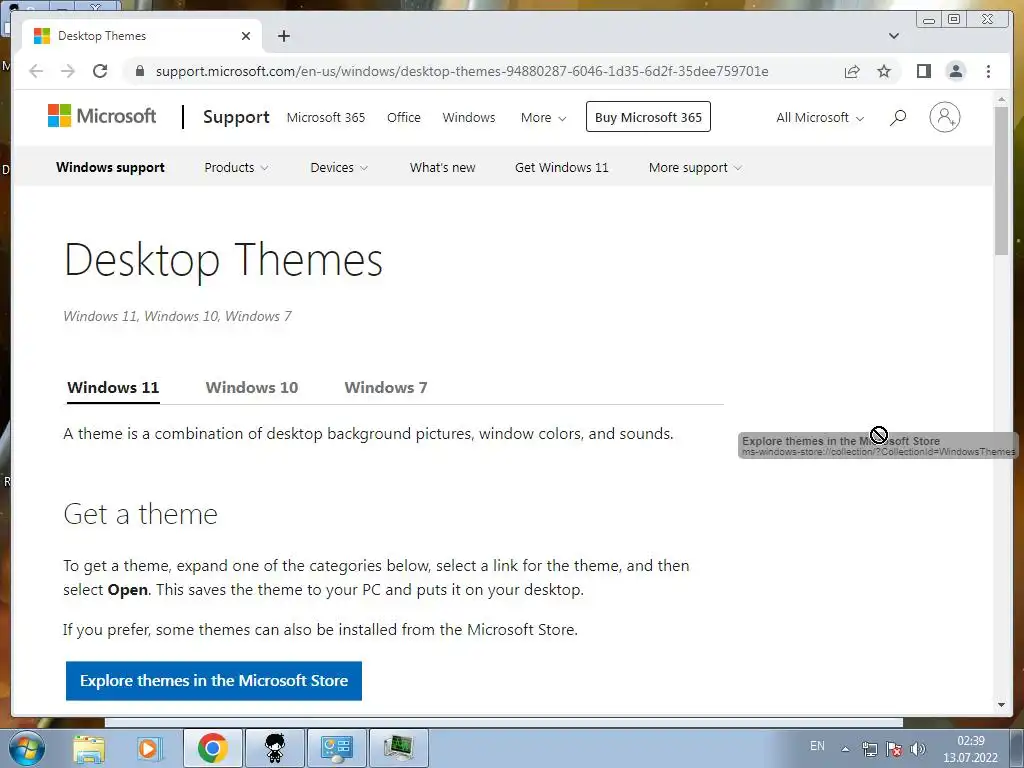
Task: Click the Chrome taskbar icon
Action: (x=213, y=748)
